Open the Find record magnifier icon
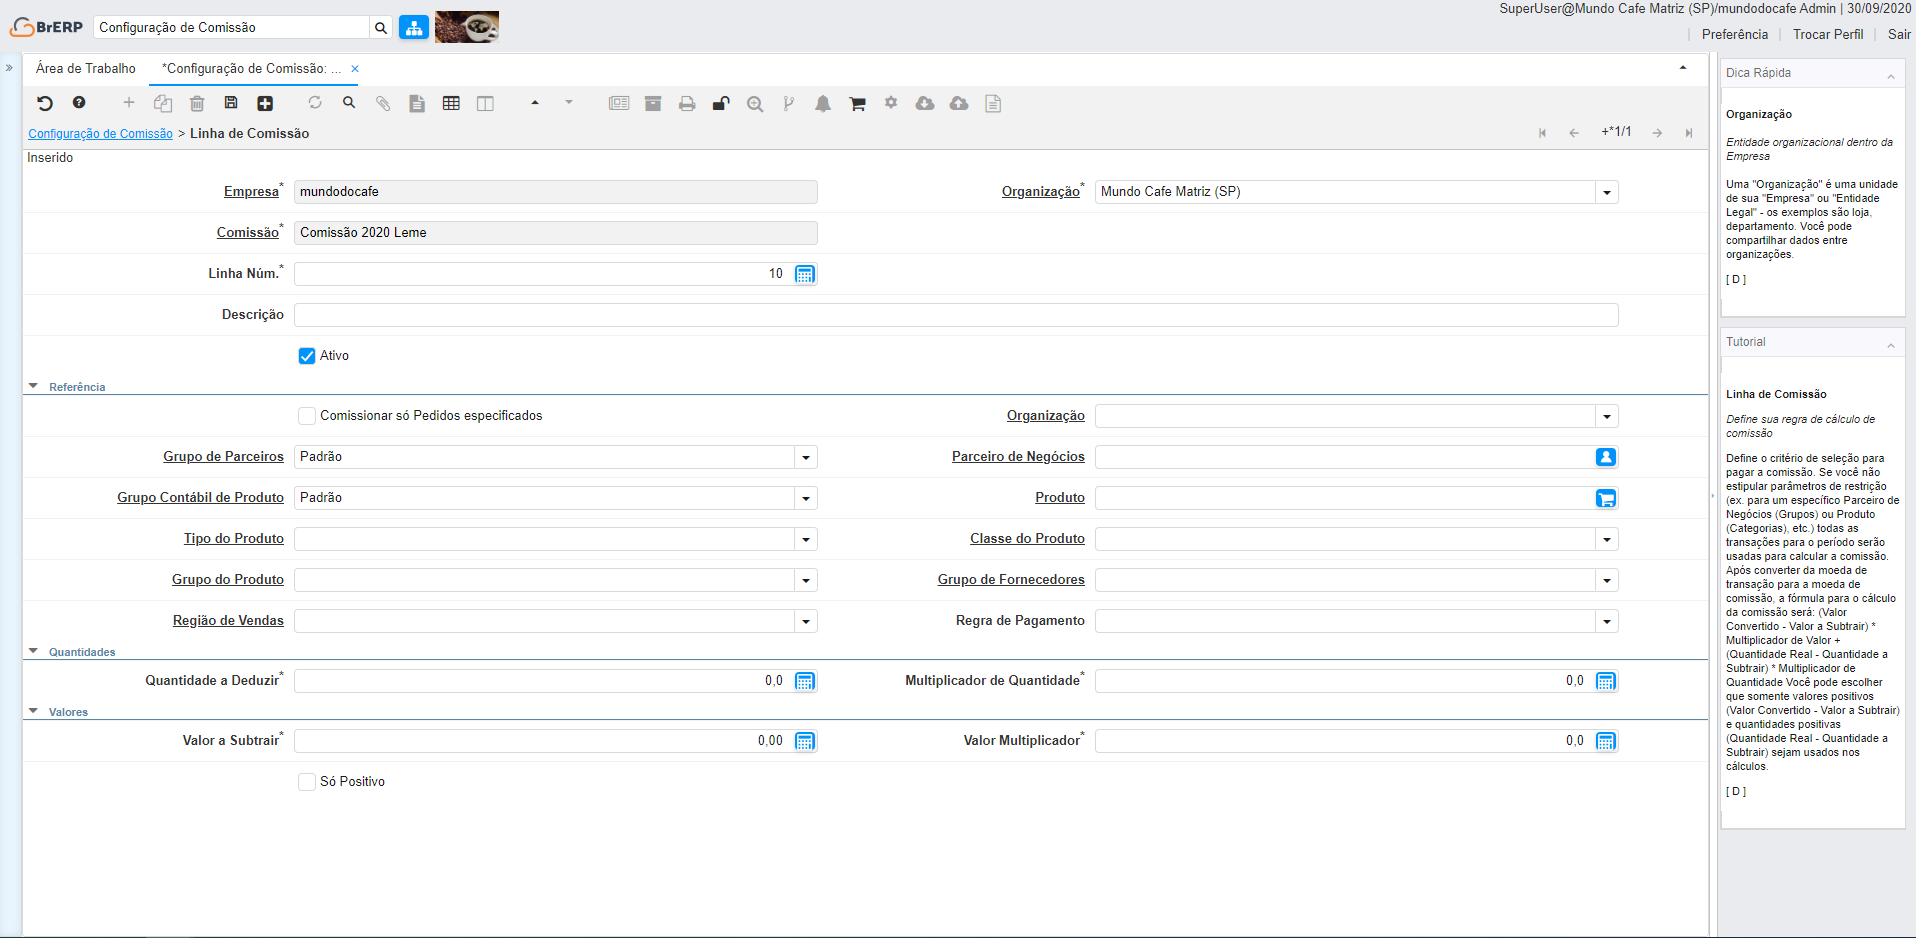The image size is (1916, 938). point(349,103)
